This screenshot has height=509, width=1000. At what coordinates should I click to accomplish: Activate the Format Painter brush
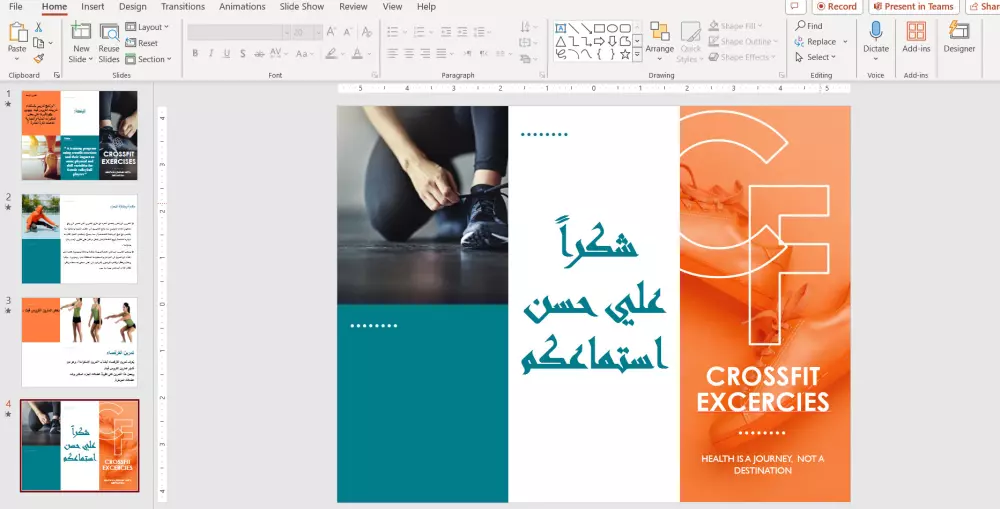pyautogui.click(x=38, y=58)
